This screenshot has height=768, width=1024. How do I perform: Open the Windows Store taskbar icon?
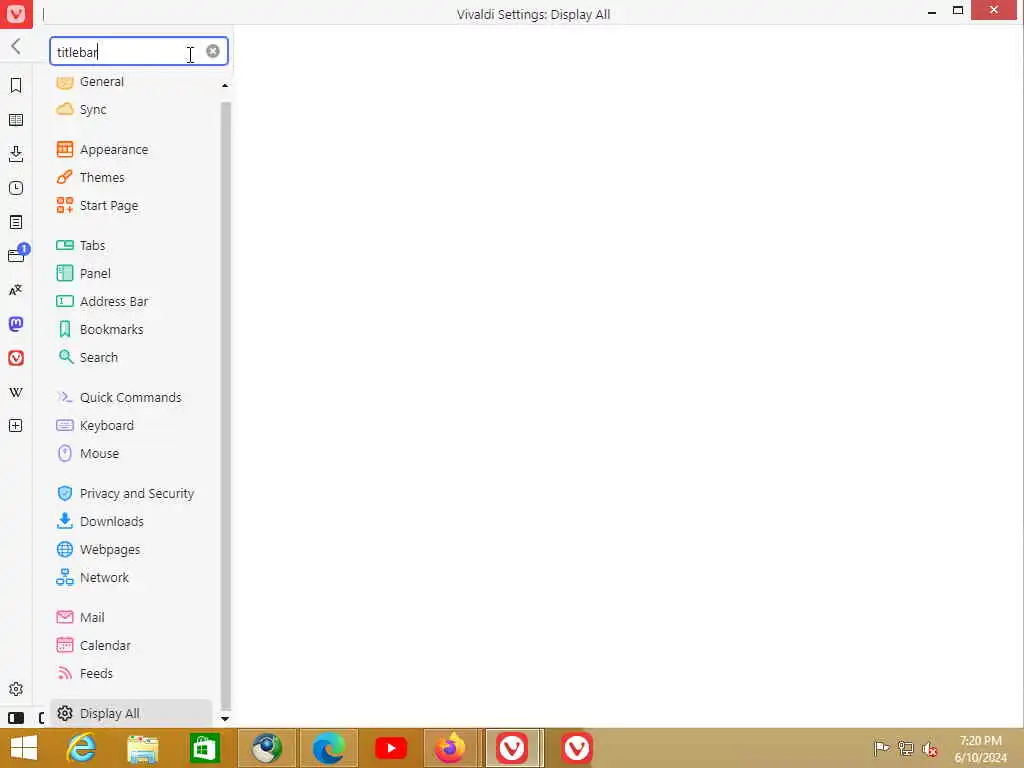pos(204,748)
